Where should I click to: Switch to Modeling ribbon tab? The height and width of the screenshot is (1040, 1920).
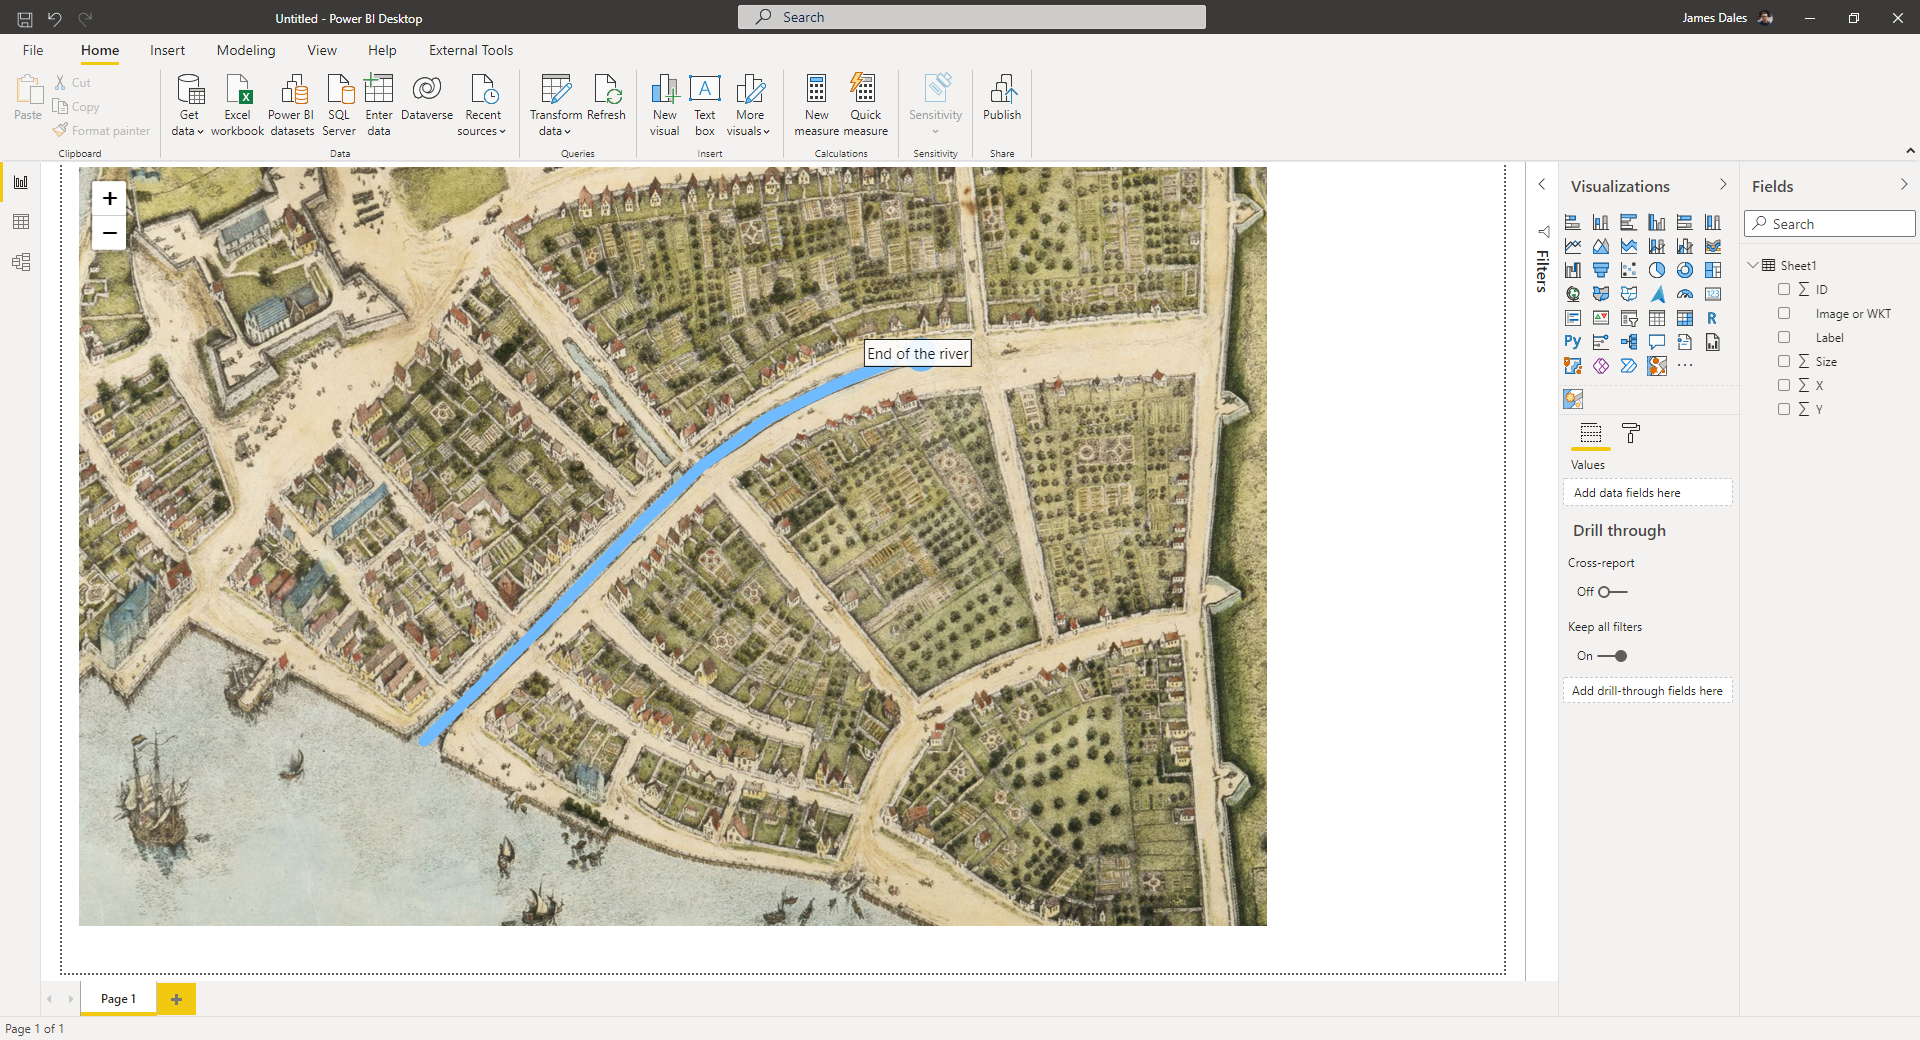[246, 50]
